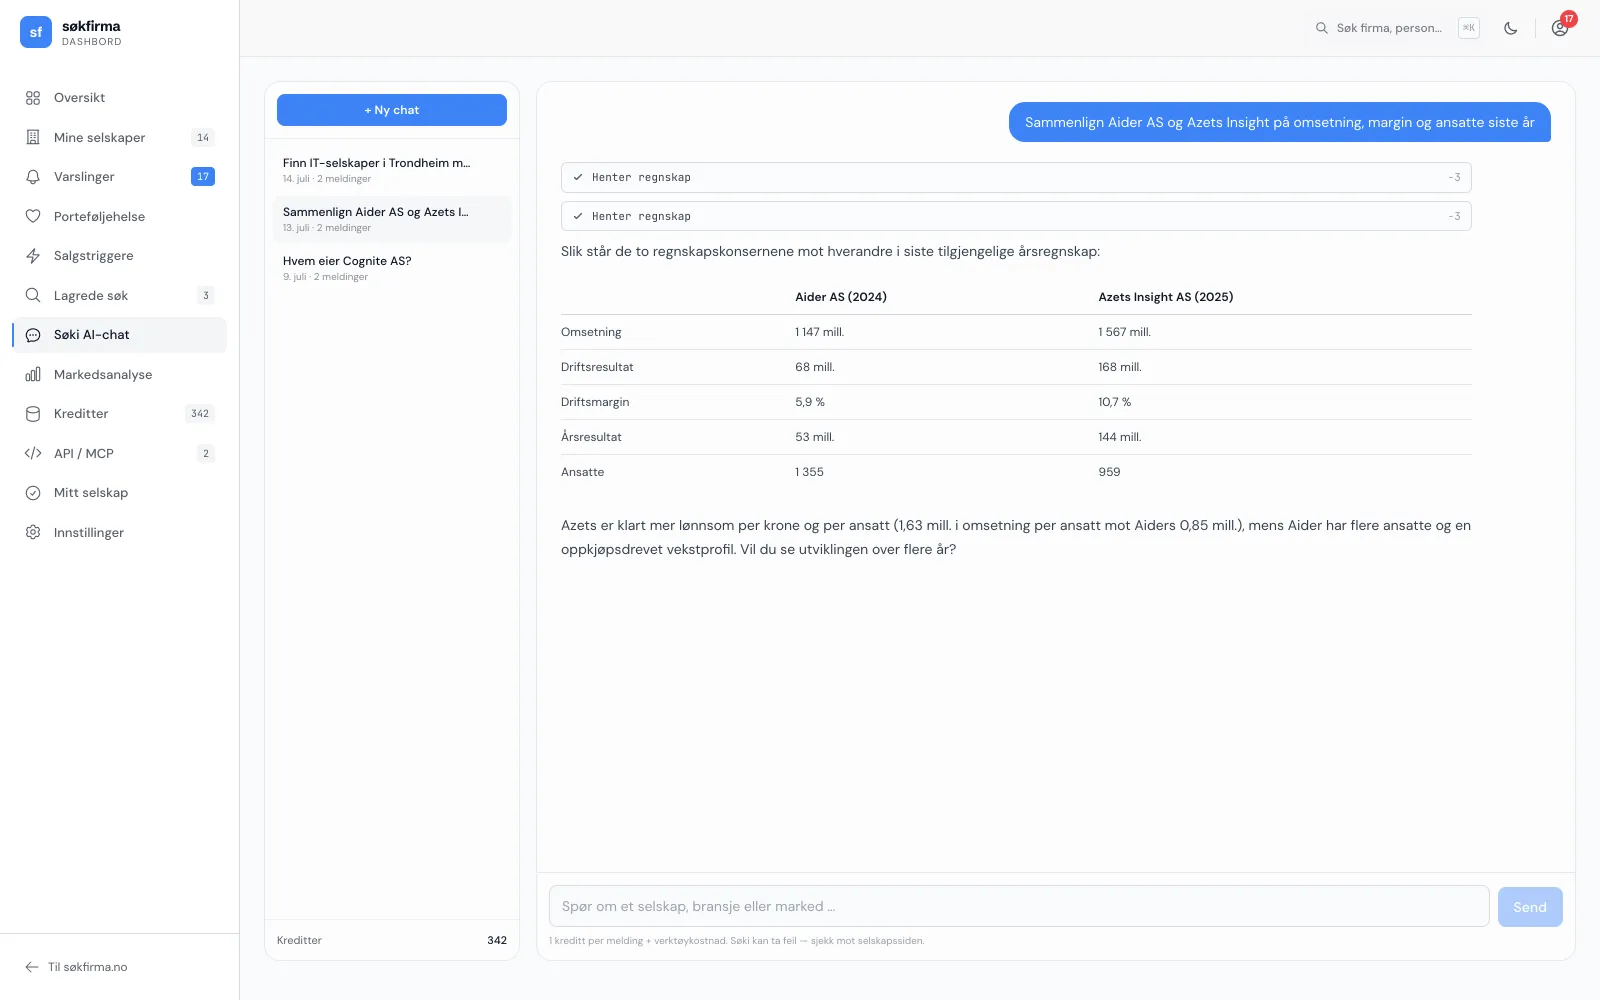Click the 10,7 % margin value
This screenshot has height=1000, width=1600.
point(1115,402)
